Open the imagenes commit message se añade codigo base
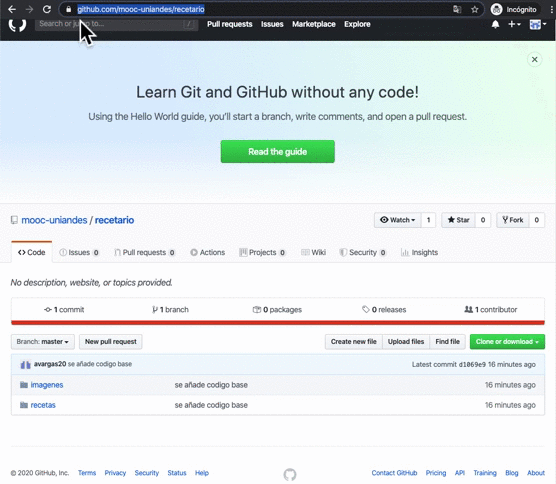This screenshot has width=556, height=484. point(211,385)
